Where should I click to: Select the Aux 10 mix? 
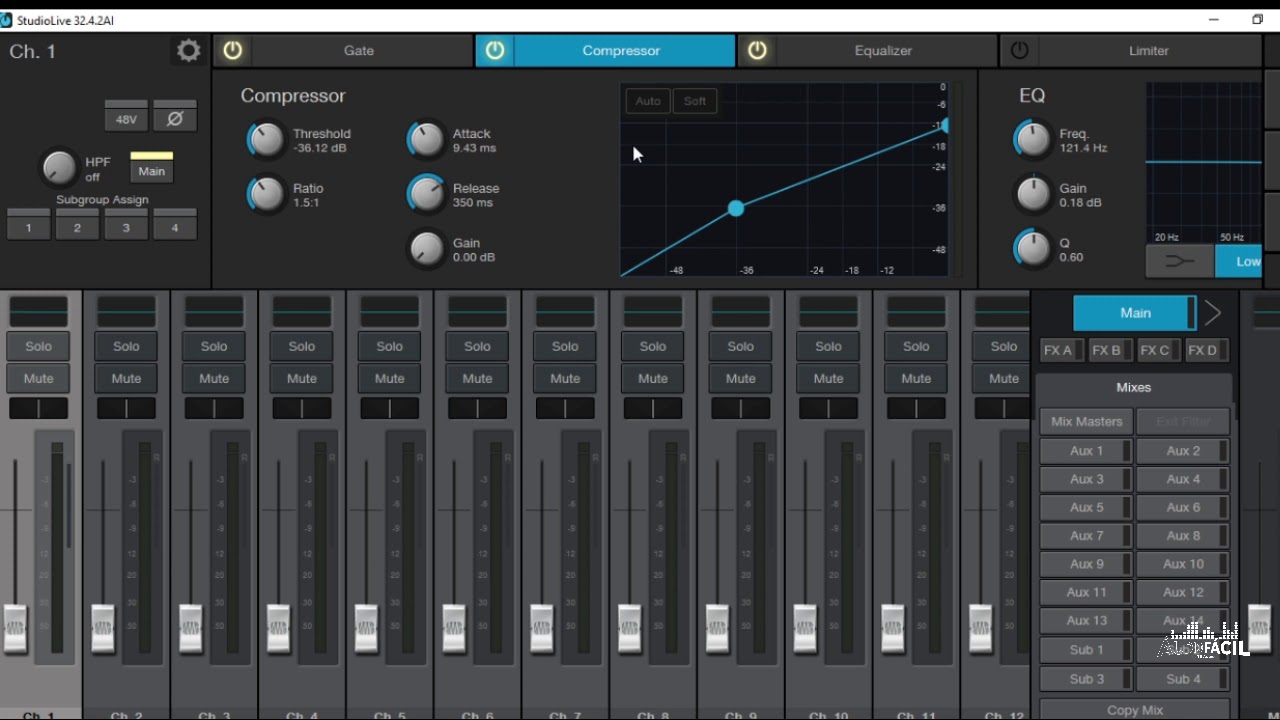click(x=1183, y=563)
